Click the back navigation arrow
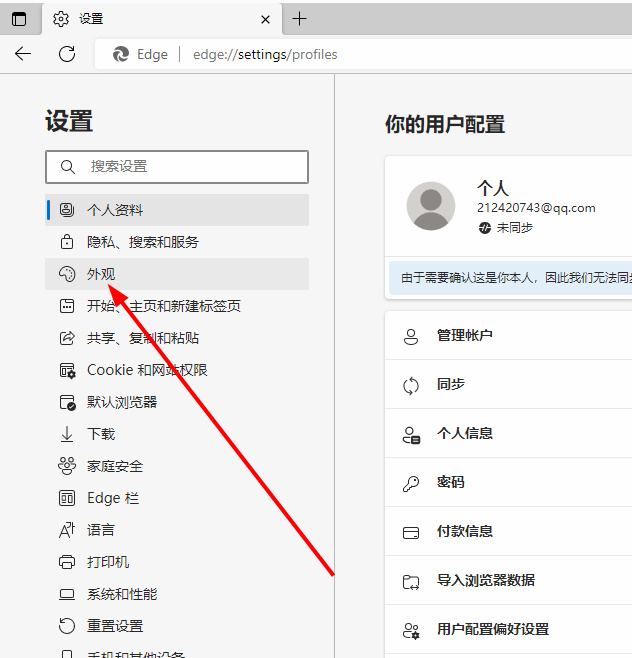The height and width of the screenshot is (658, 632). pos(23,54)
